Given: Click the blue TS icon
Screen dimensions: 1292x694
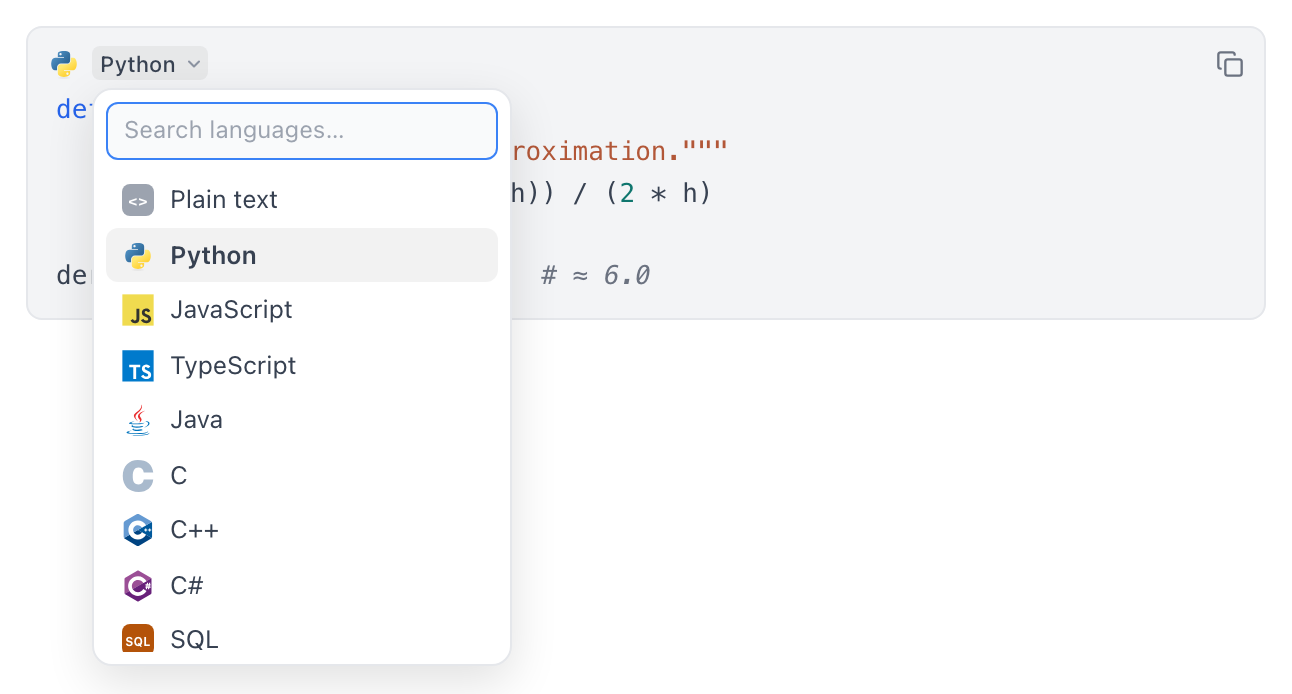Looking at the screenshot, I should (x=138, y=365).
